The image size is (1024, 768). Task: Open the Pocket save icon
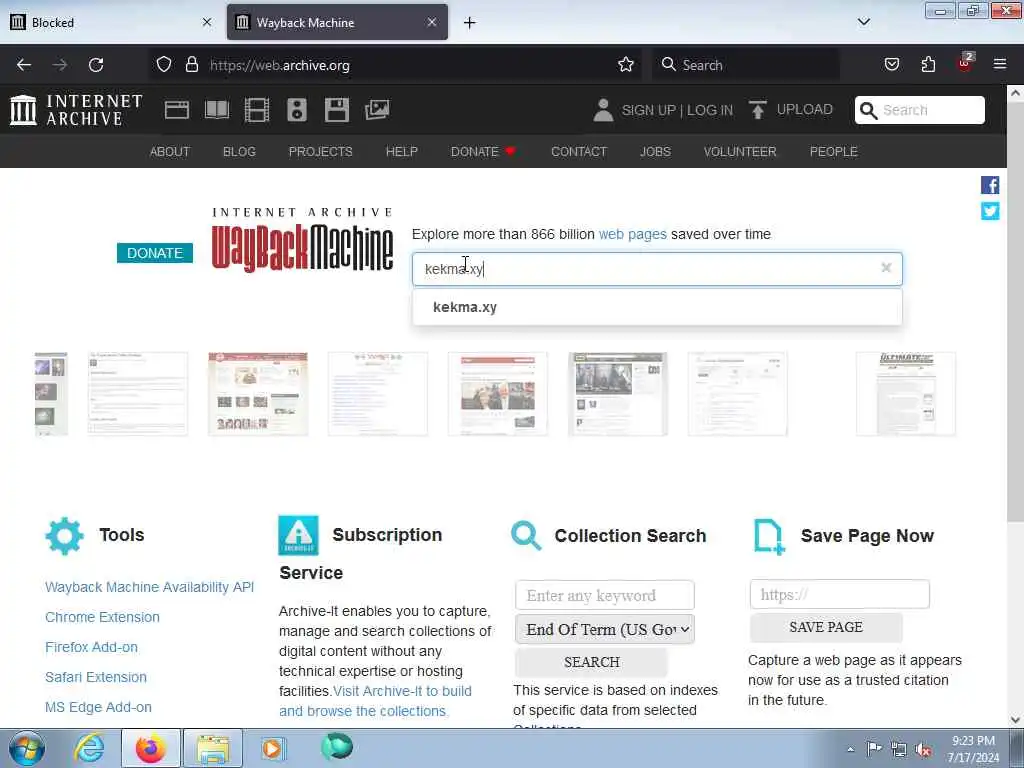point(891,65)
